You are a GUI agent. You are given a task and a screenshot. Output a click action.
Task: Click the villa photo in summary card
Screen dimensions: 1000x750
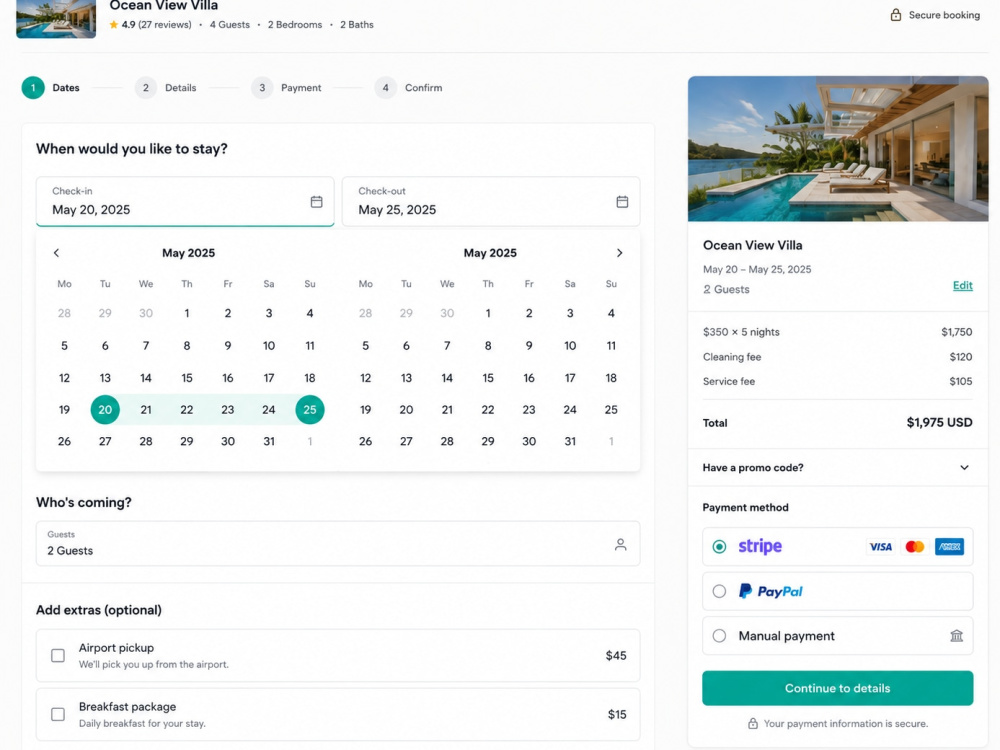(x=838, y=149)
